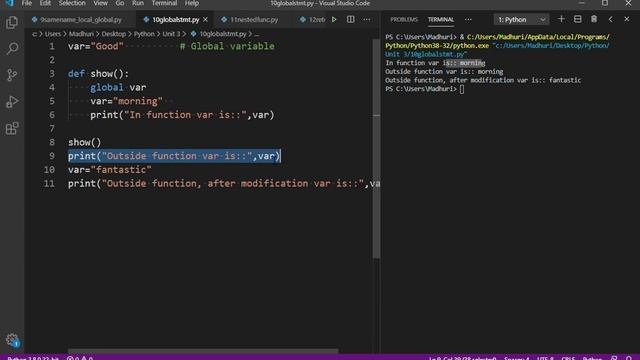Move panel with left chevron icon
This screenshot has width=640, height=360.
tap(610, 19)
